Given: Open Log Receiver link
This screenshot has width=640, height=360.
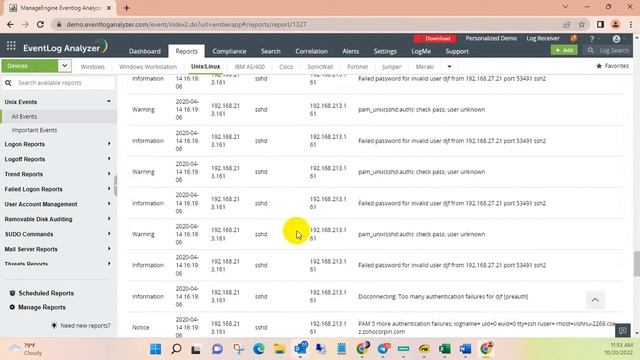Looking at the screenshot, I should pos(542,38).
